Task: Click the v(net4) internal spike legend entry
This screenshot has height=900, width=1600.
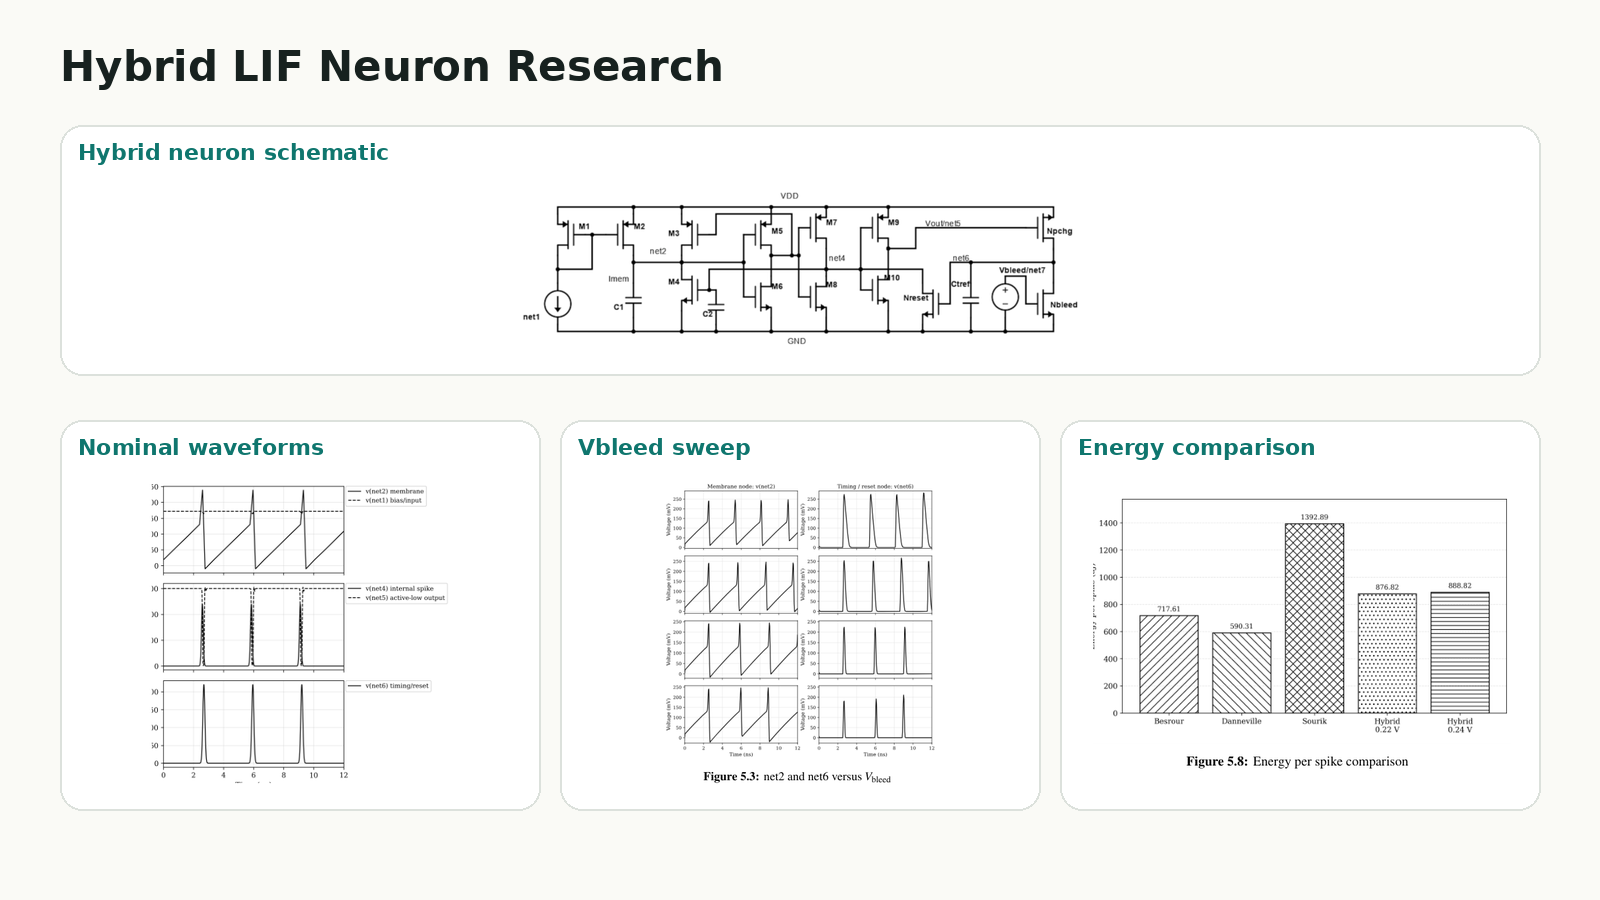Action: pos(391,589)
